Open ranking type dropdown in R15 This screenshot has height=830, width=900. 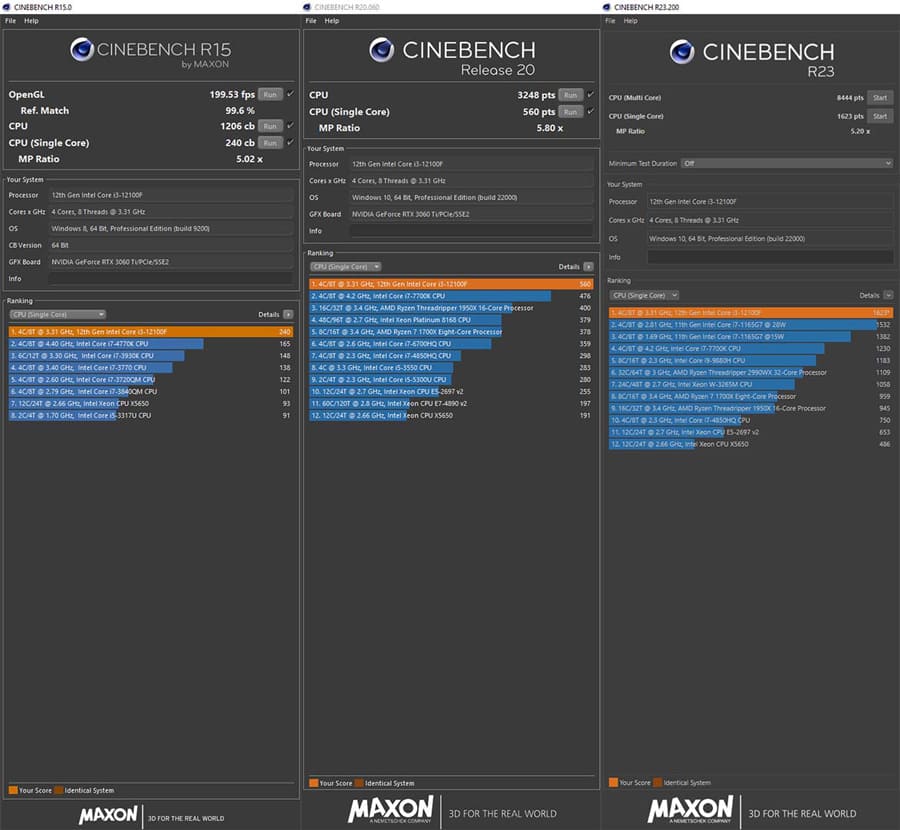[57, 315]
